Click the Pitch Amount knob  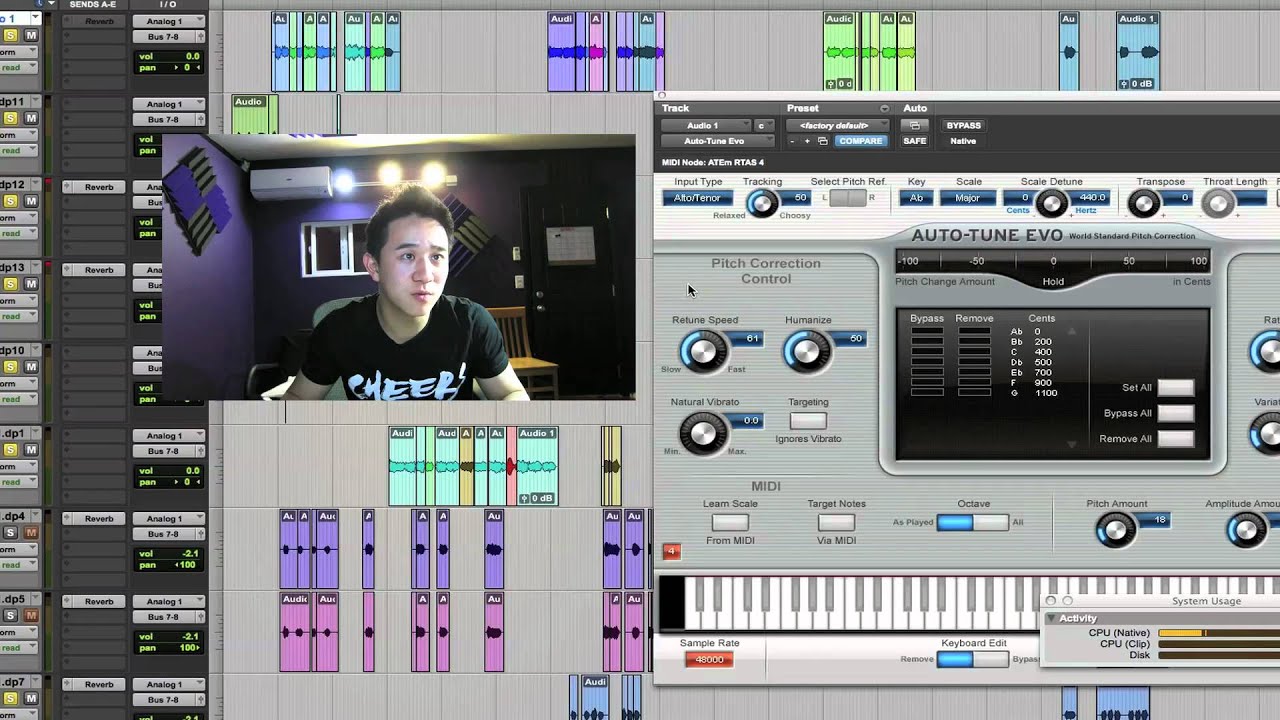(x=1114, y=530)
